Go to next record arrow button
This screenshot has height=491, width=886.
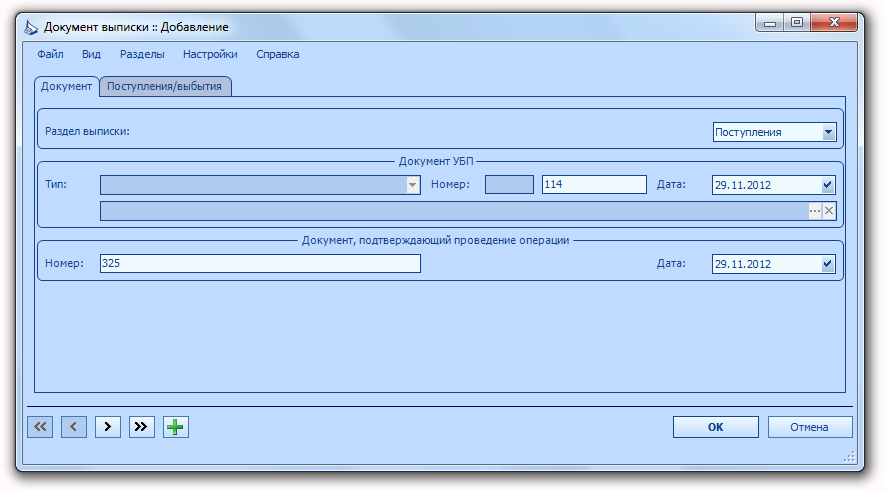pos(108,427)
